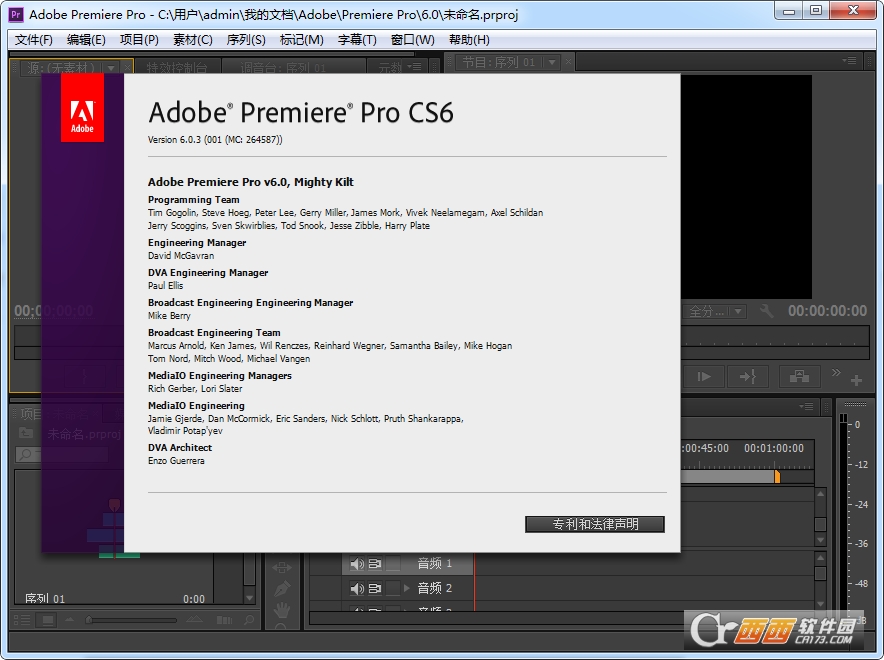Switch to the 特效控制台 tab
The image size is (884, 660).
click(x=177, y=68)
